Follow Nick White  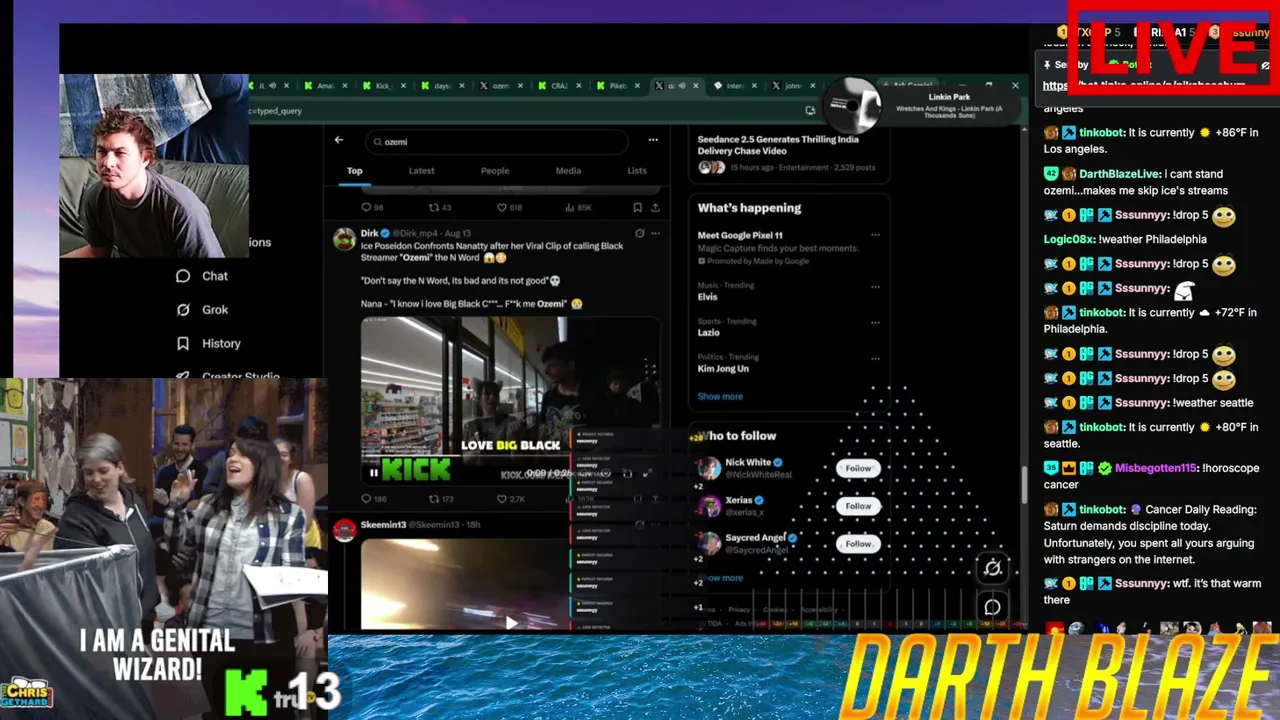point(858,468)
